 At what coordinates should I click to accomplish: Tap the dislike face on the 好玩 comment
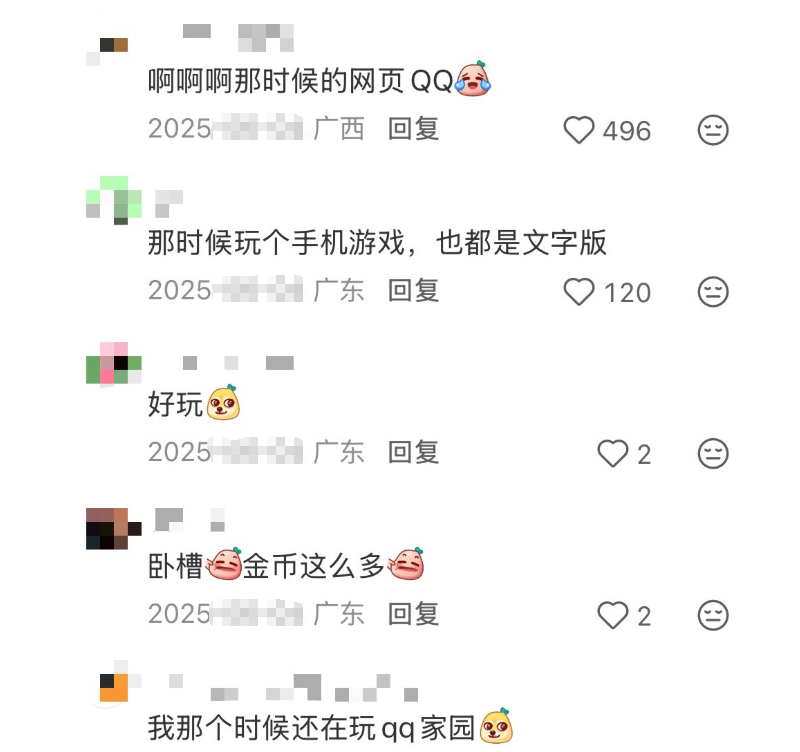coord(713,454)
